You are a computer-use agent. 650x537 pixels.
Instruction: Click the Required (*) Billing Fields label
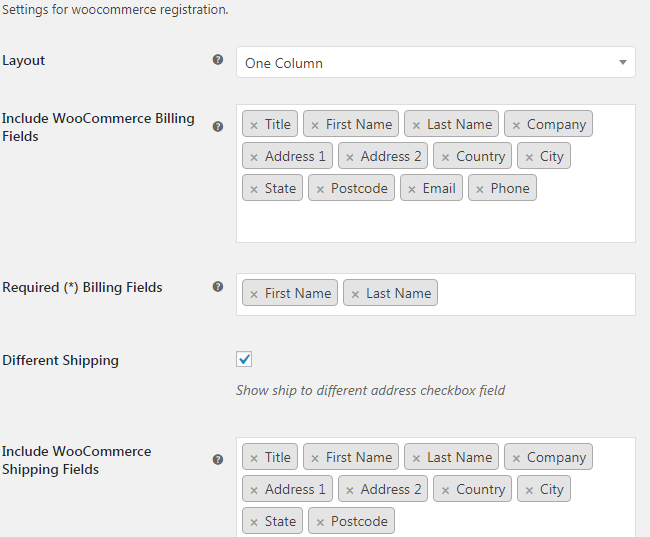point(82,287)
